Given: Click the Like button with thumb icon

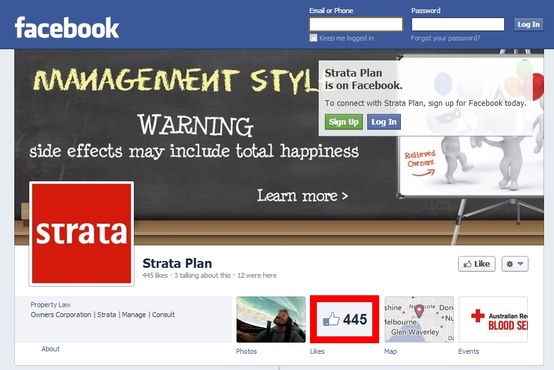Looking at the screenshot, I should tap(477, 264).
